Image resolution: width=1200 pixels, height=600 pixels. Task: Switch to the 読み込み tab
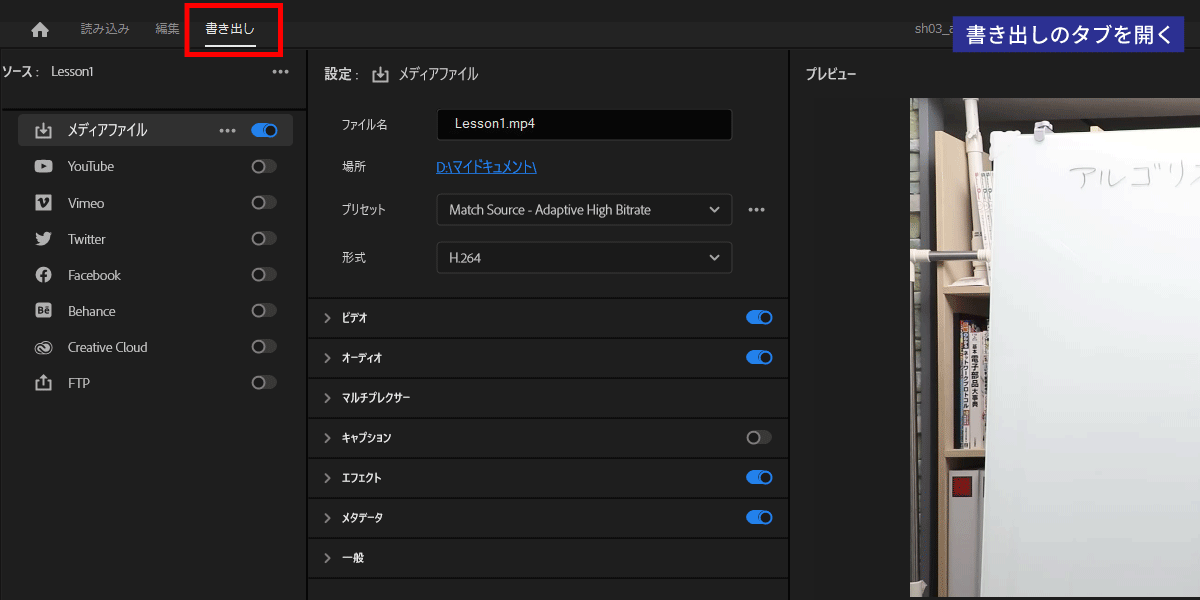pos(105,29)
